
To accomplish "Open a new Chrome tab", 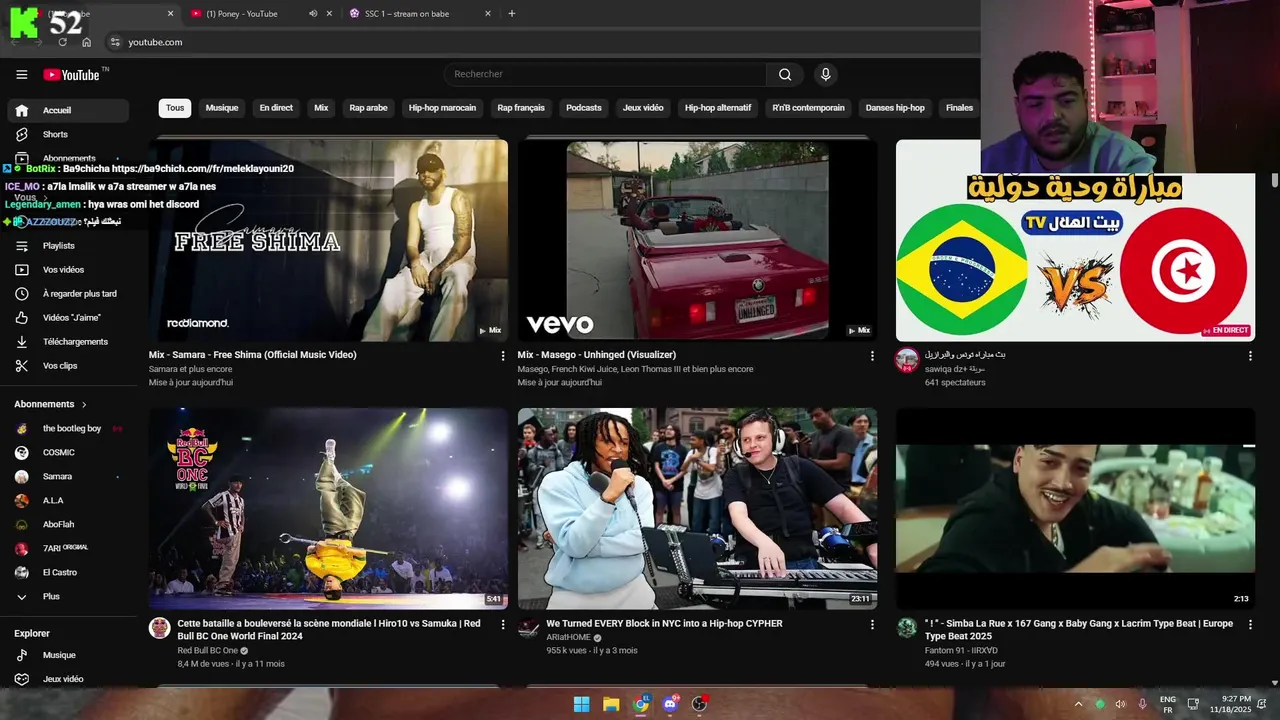I will pos(512,14).
